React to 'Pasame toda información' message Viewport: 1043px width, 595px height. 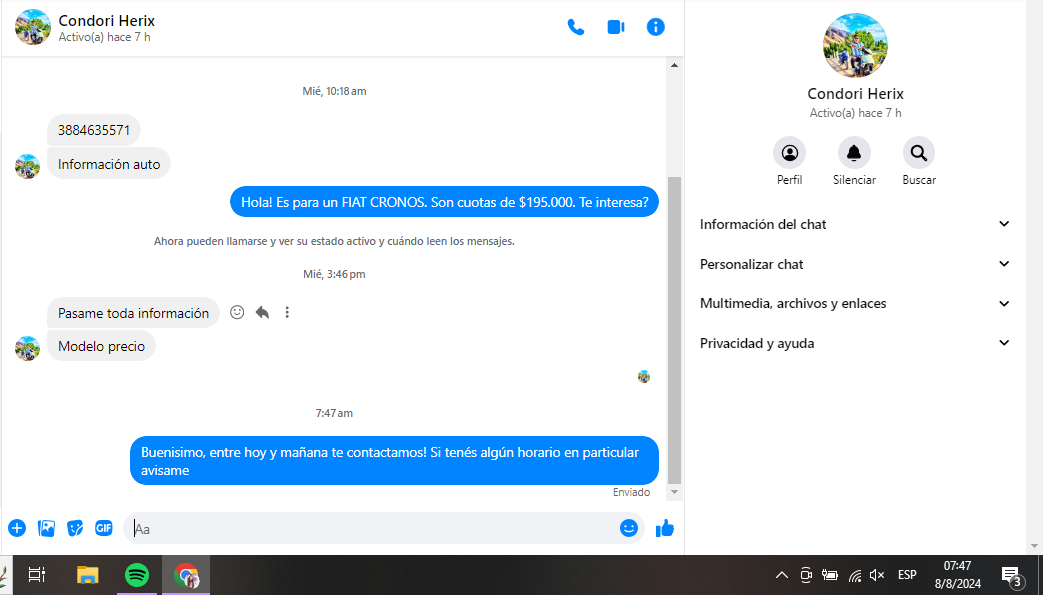click(x=237, y=312)
